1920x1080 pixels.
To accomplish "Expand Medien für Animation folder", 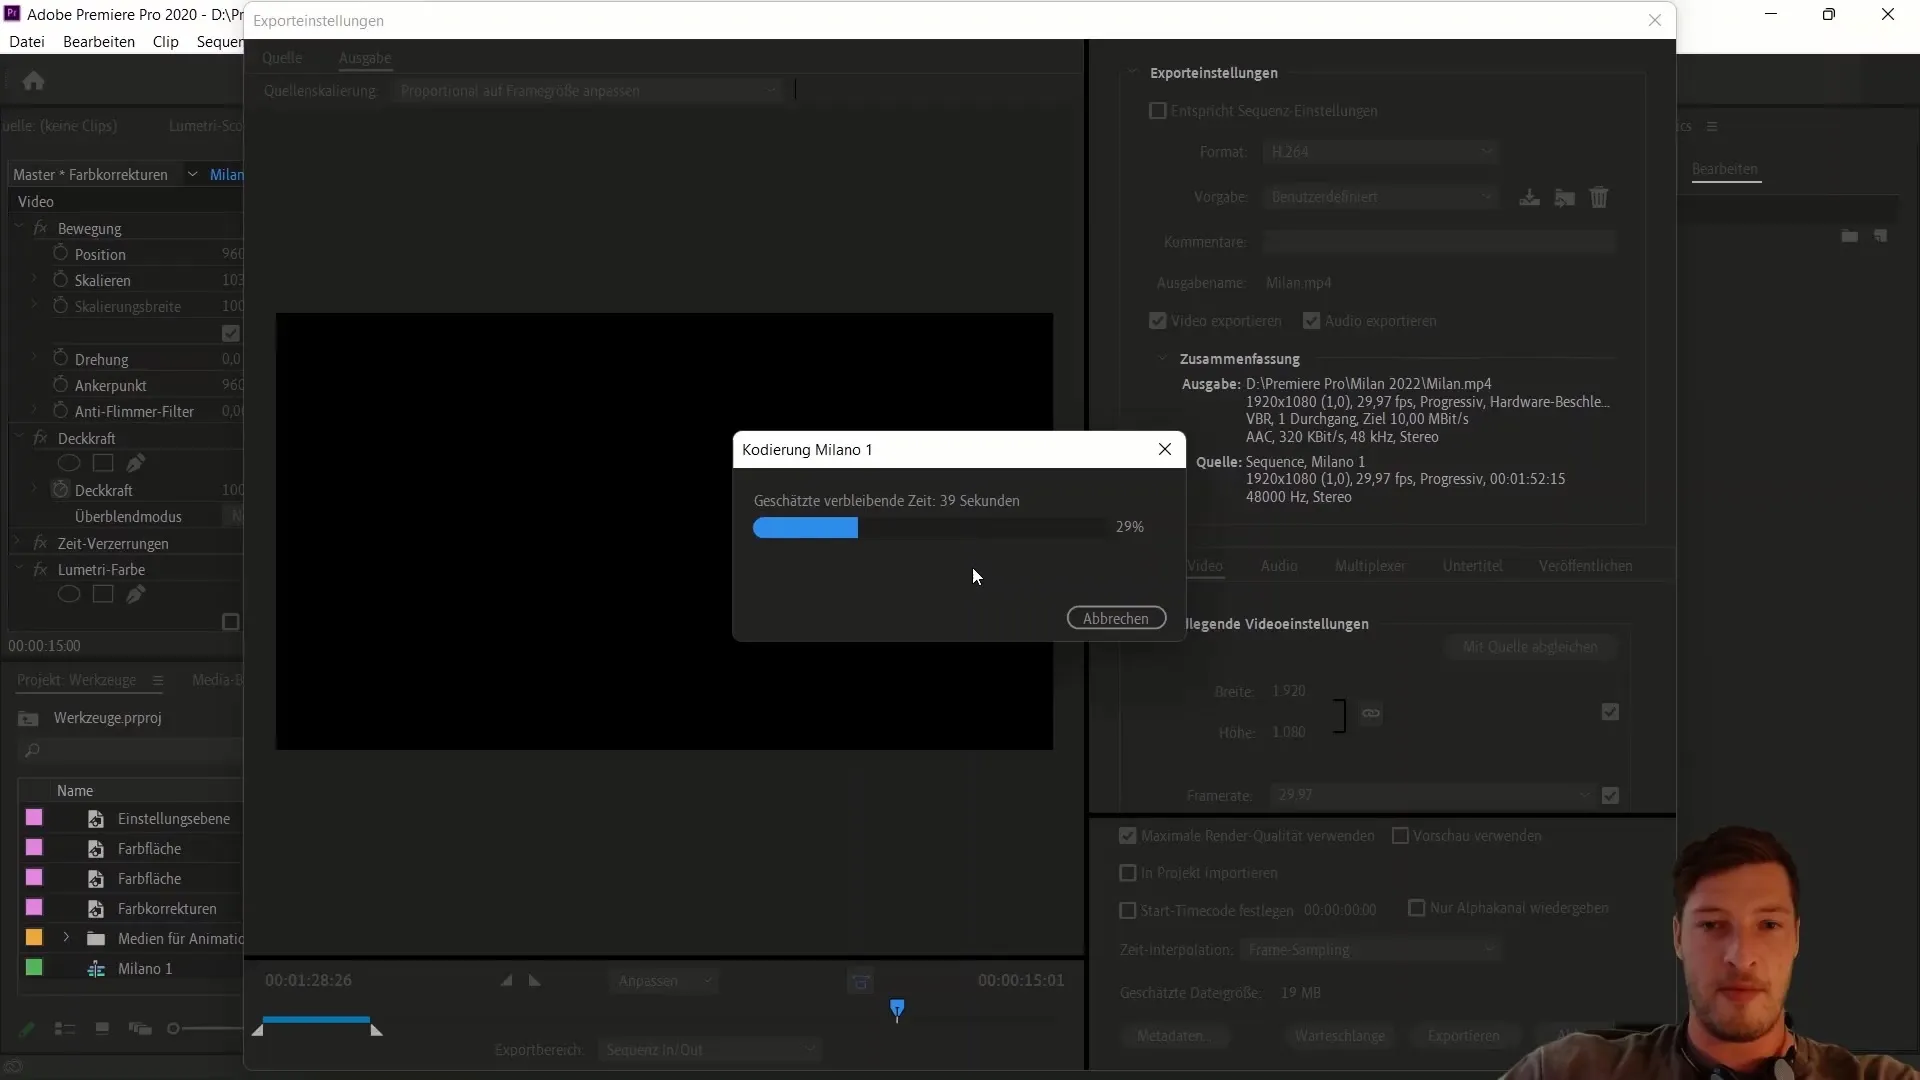I will (66, 938).
